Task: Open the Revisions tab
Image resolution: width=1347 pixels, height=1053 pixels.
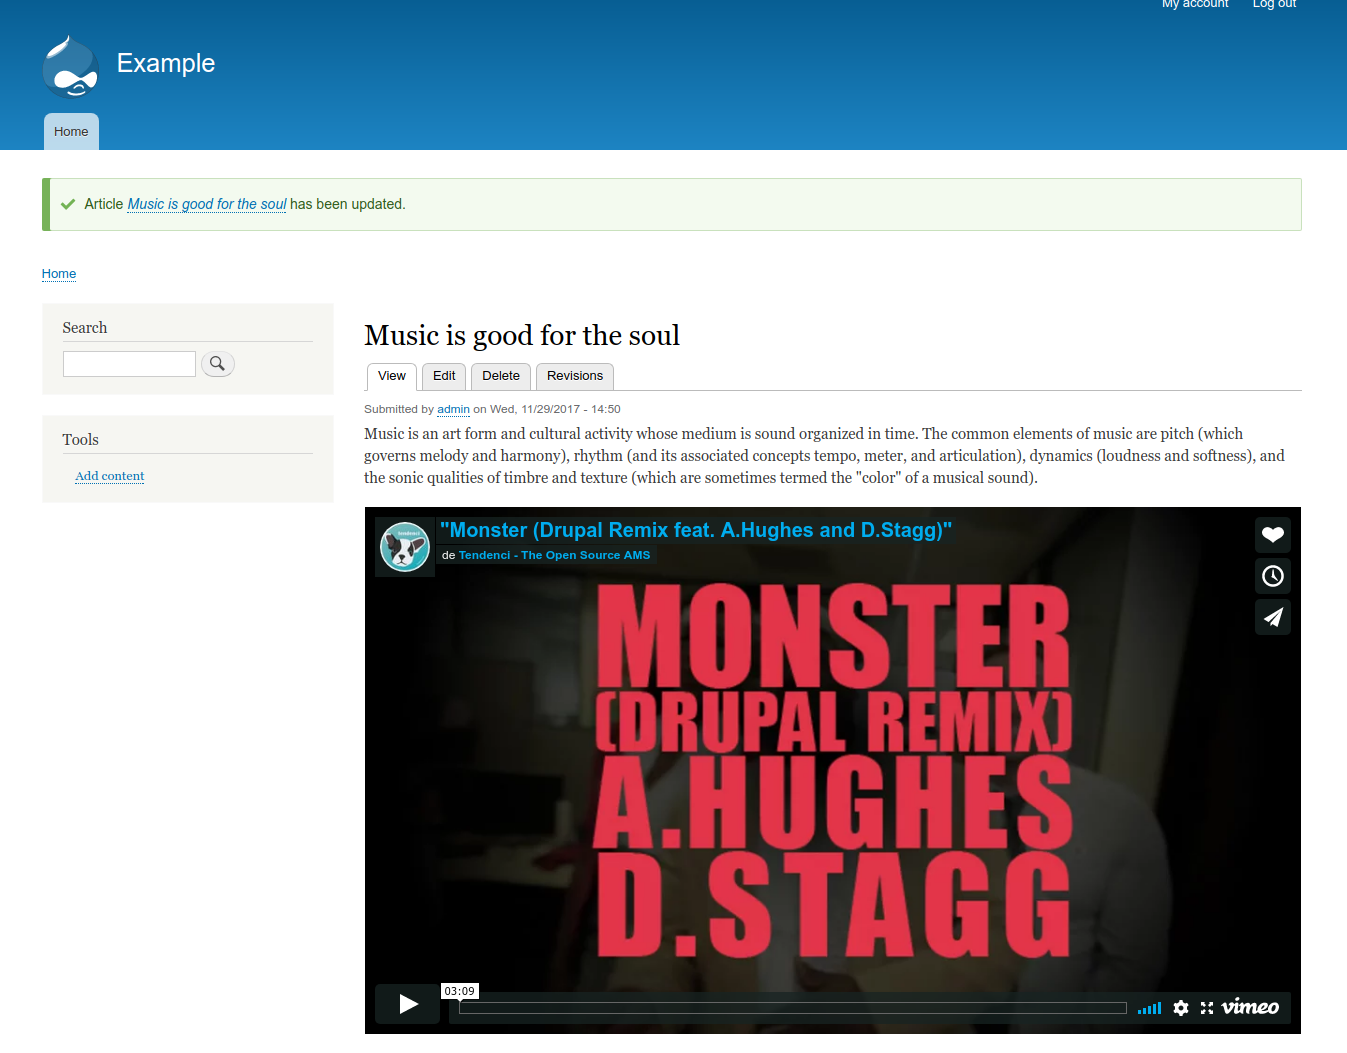Action: (x=575, y=376)
